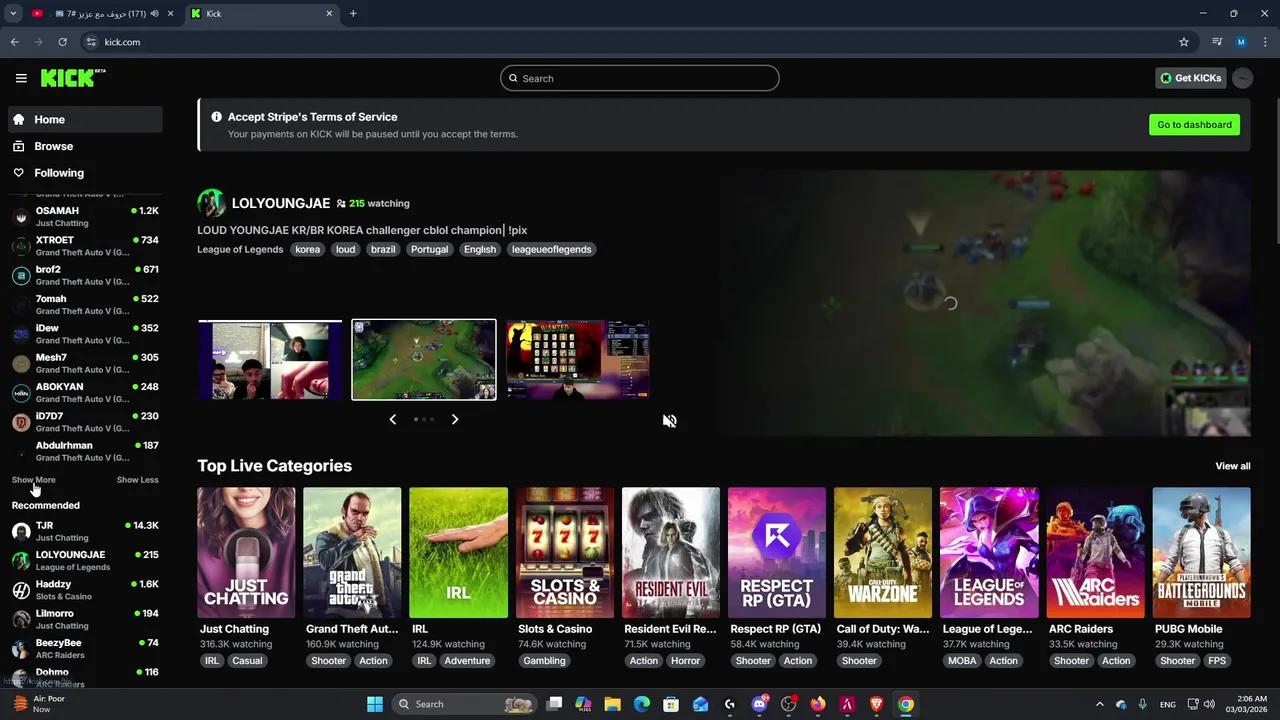The width and height of the screenshot is (1280, 720).
Task: Open the profile avatar menu
Action: tap(1243, 78)
